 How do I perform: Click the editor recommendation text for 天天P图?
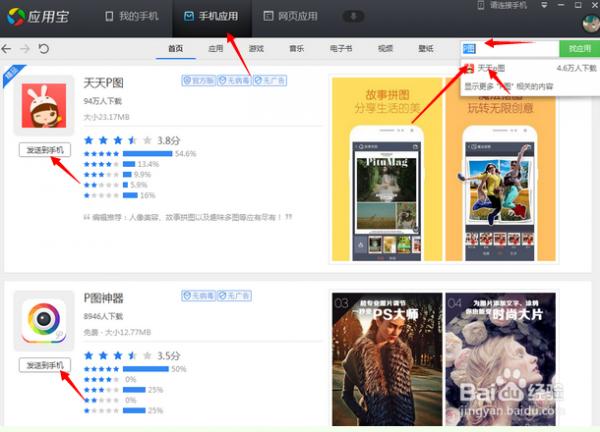(x=188, y=217)
